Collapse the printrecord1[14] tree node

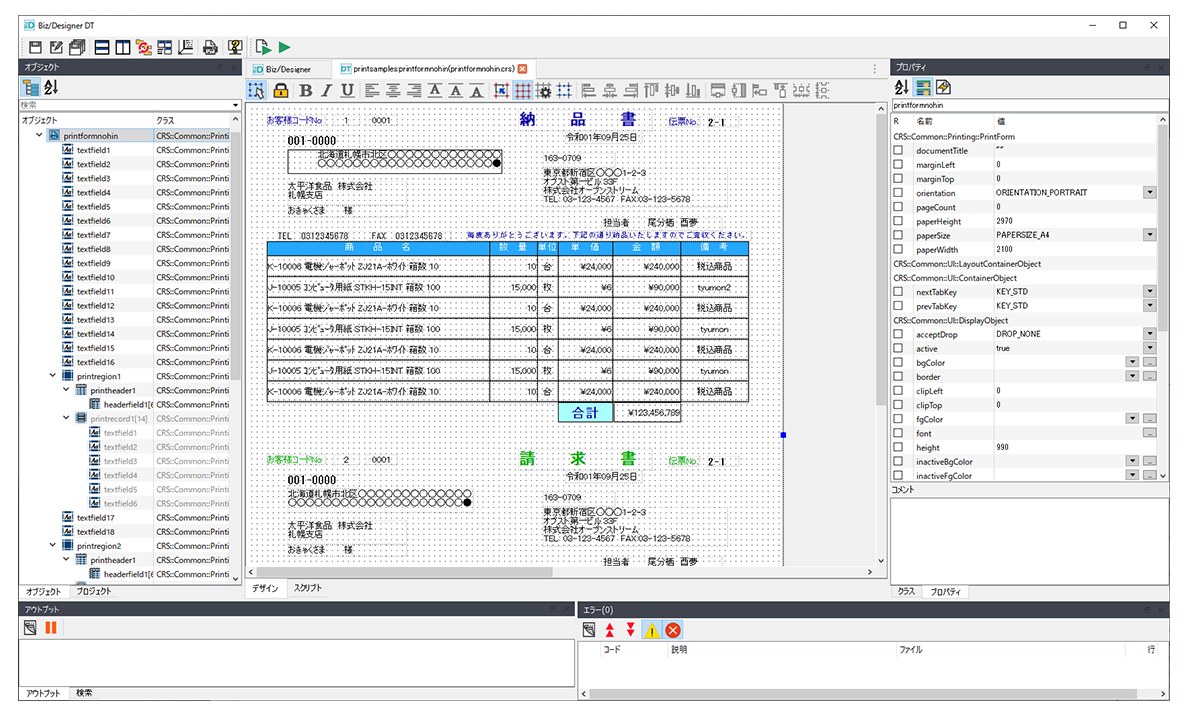[x=67, y=418]
